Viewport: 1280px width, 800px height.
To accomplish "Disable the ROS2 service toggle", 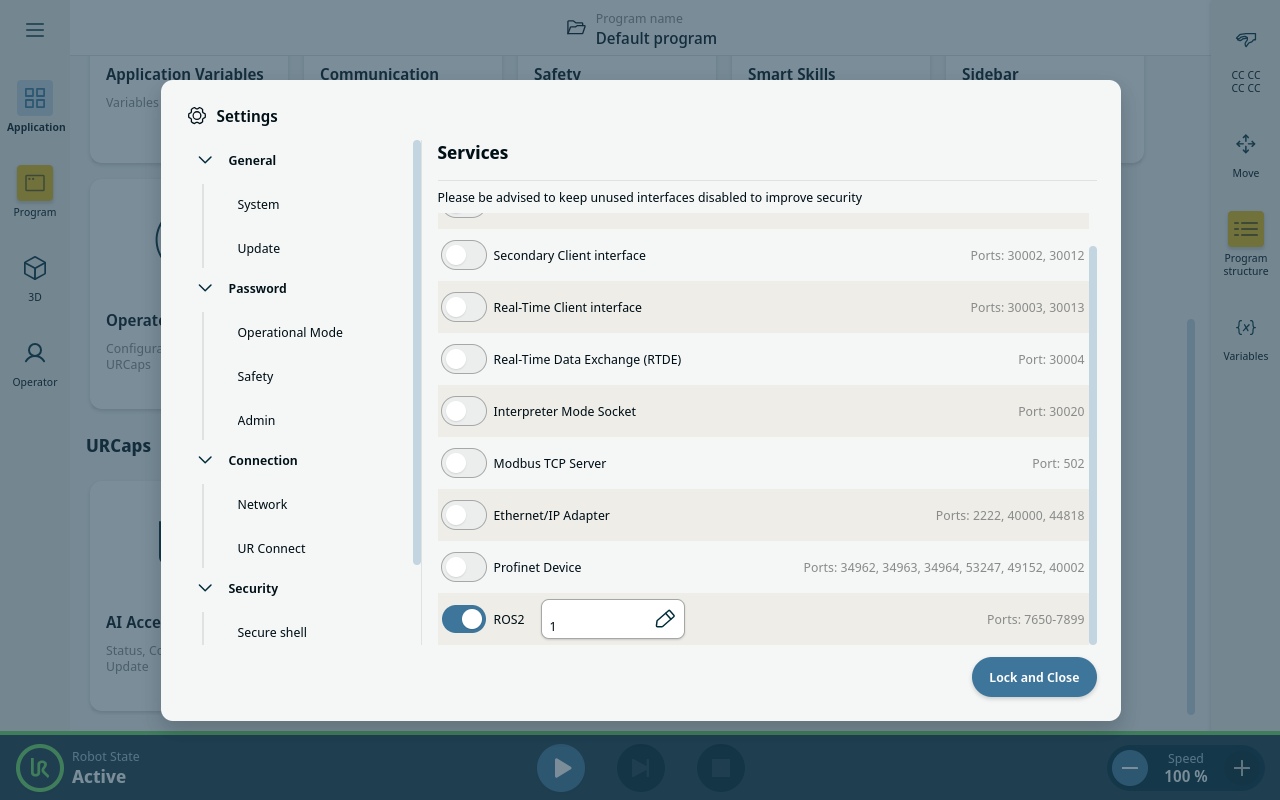I will (464, 619).
